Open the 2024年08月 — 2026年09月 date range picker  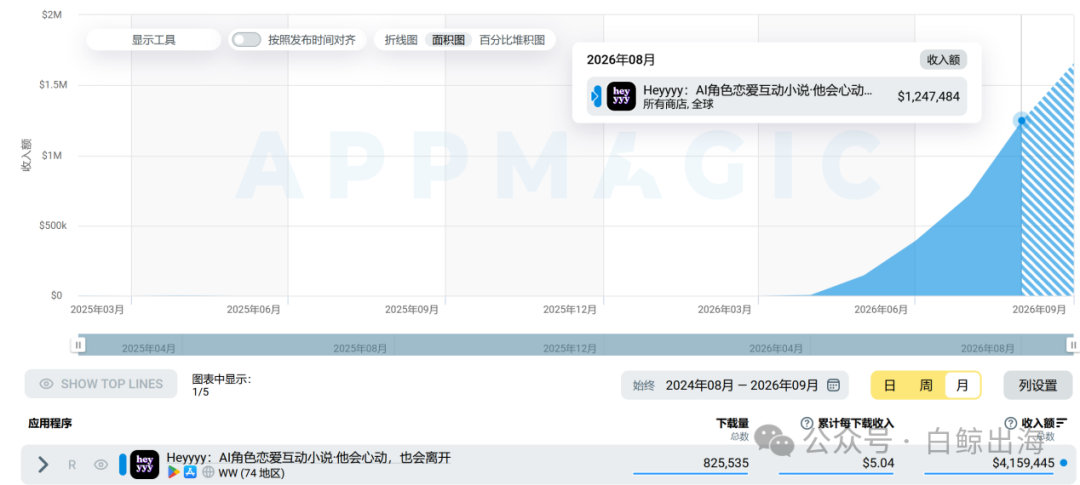(x=735, y=385)
